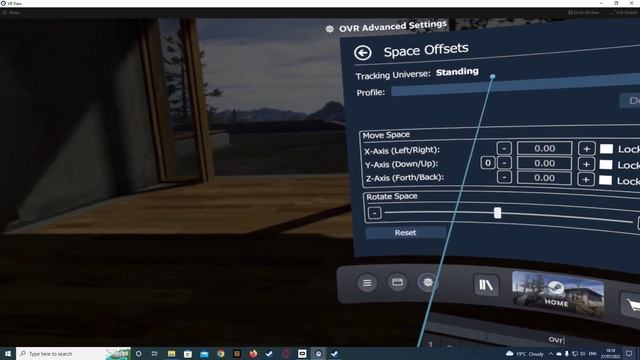This screenshot has height=360, width=640.
Task: Edit the X-Axis offset value field
Action: (x=544, y=148)
